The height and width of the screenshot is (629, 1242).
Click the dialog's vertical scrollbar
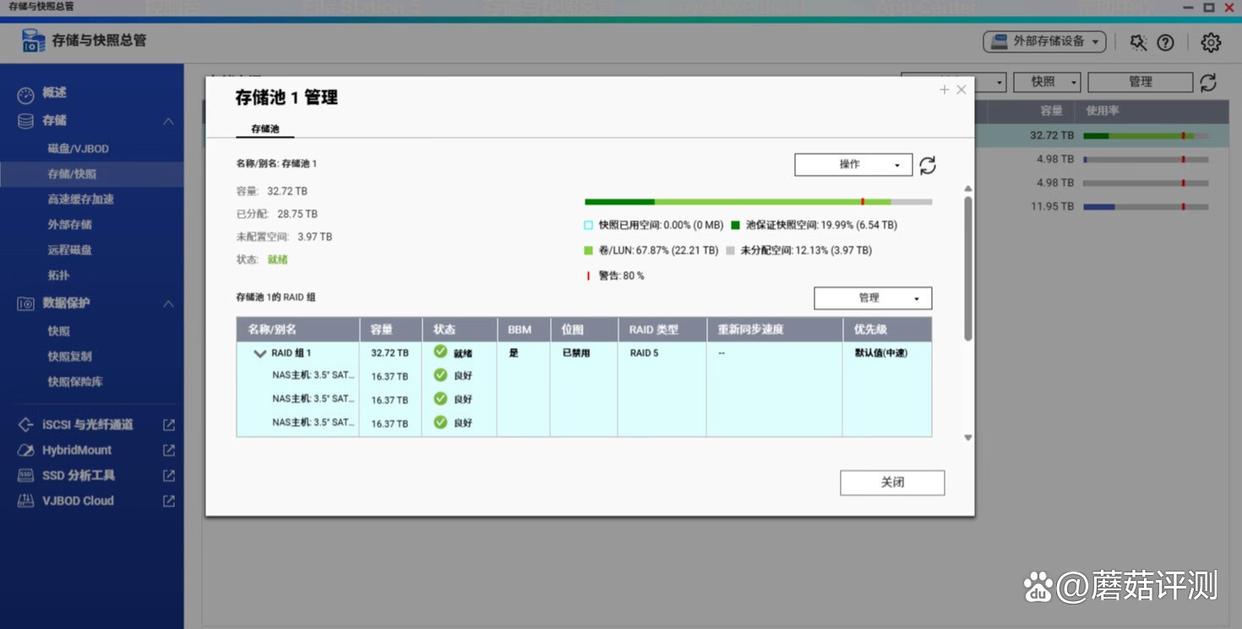(x=967, y=268)
